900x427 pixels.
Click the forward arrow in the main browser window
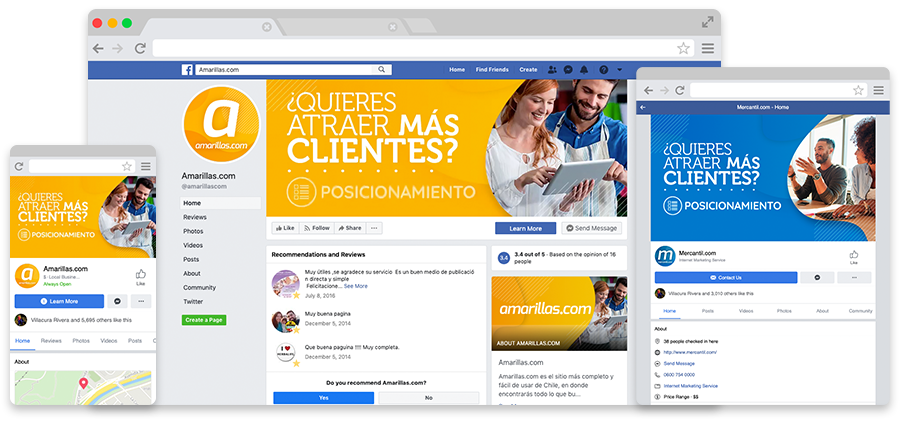click(x=118, y=49)
